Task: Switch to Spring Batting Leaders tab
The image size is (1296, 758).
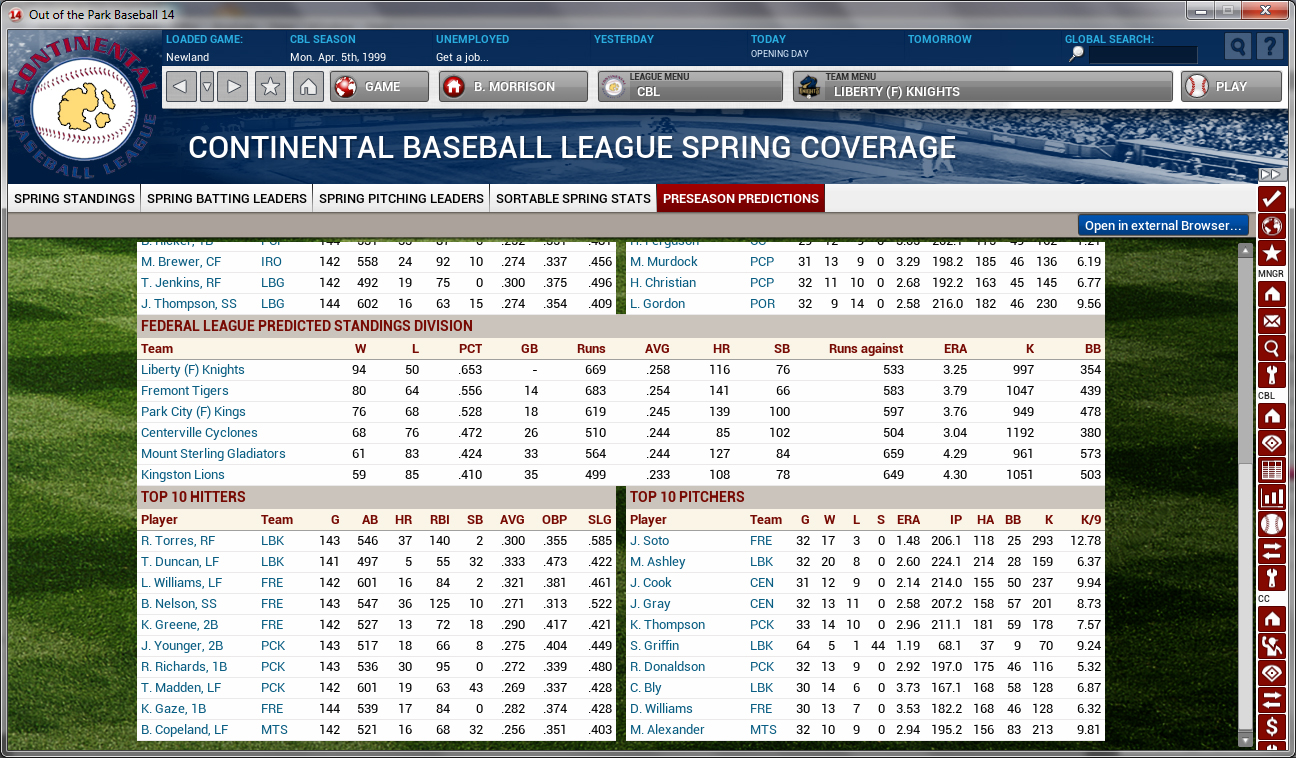Action: coord(227,198)
